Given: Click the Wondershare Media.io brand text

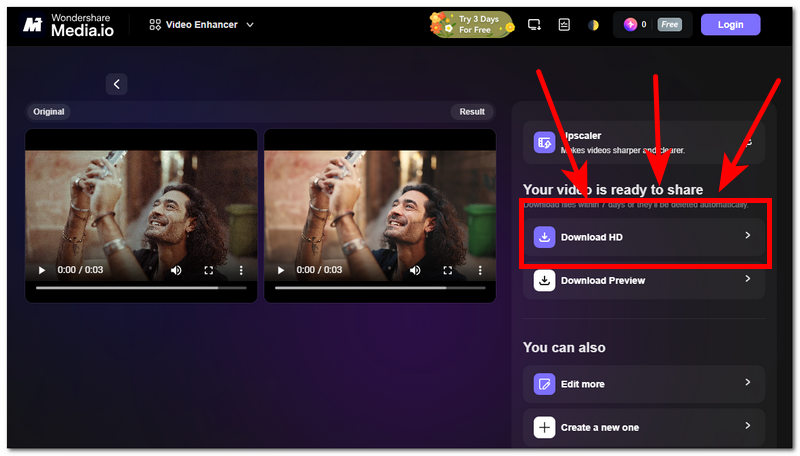Looking at the screenshot, I should [x=82, y=26].
